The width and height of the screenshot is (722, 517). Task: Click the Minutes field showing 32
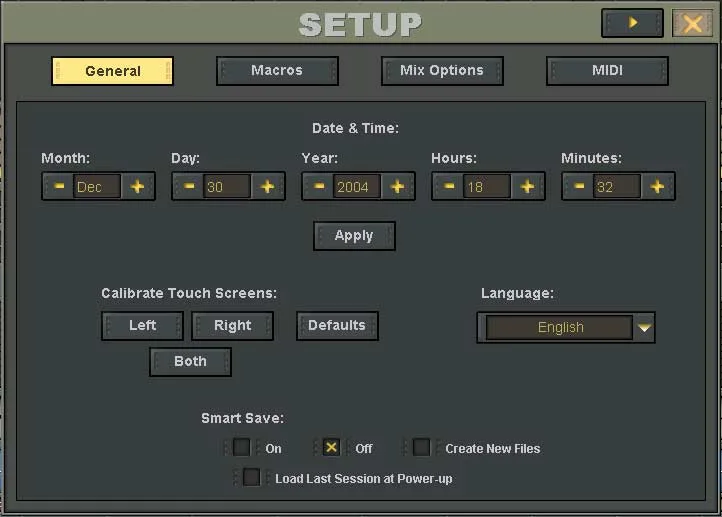tap(617, 186)
